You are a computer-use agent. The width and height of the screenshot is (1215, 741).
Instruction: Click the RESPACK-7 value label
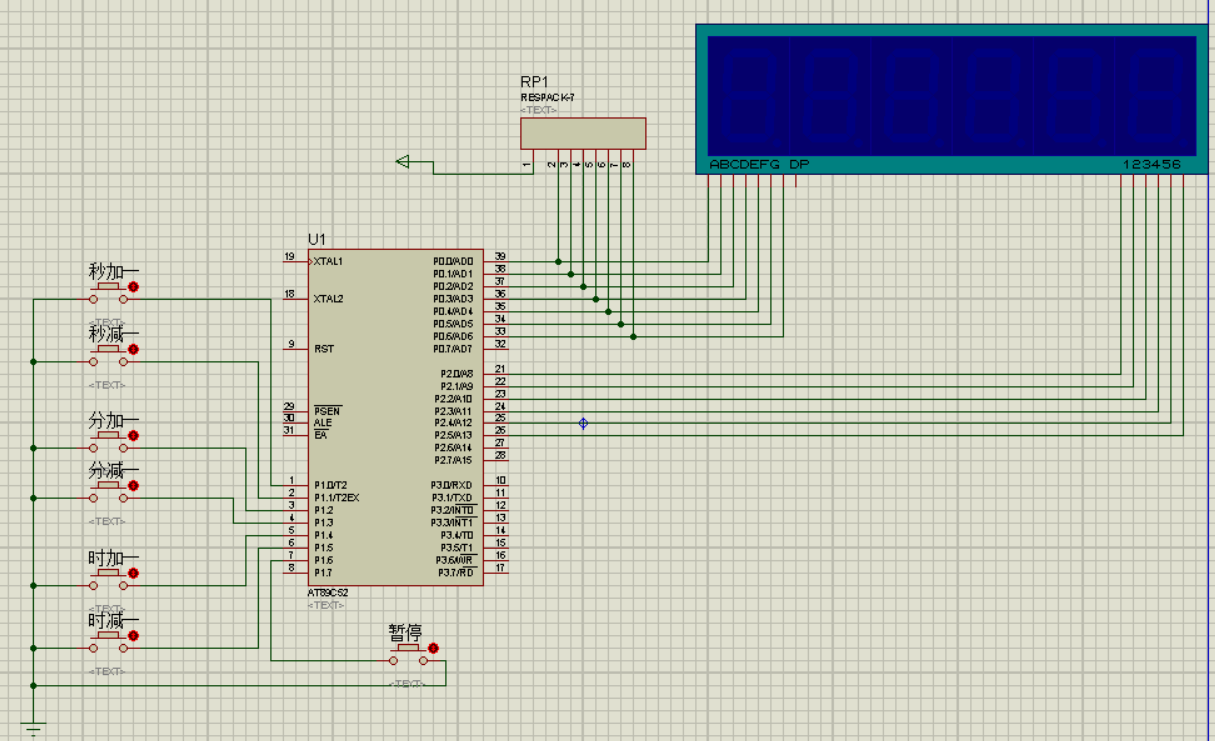coord(547,98)
